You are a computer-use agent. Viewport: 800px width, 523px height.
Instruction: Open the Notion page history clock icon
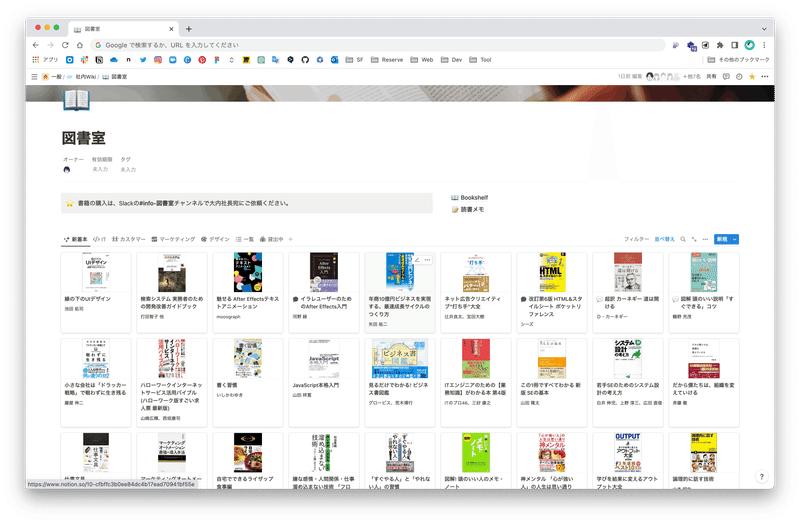coord(739,77)
